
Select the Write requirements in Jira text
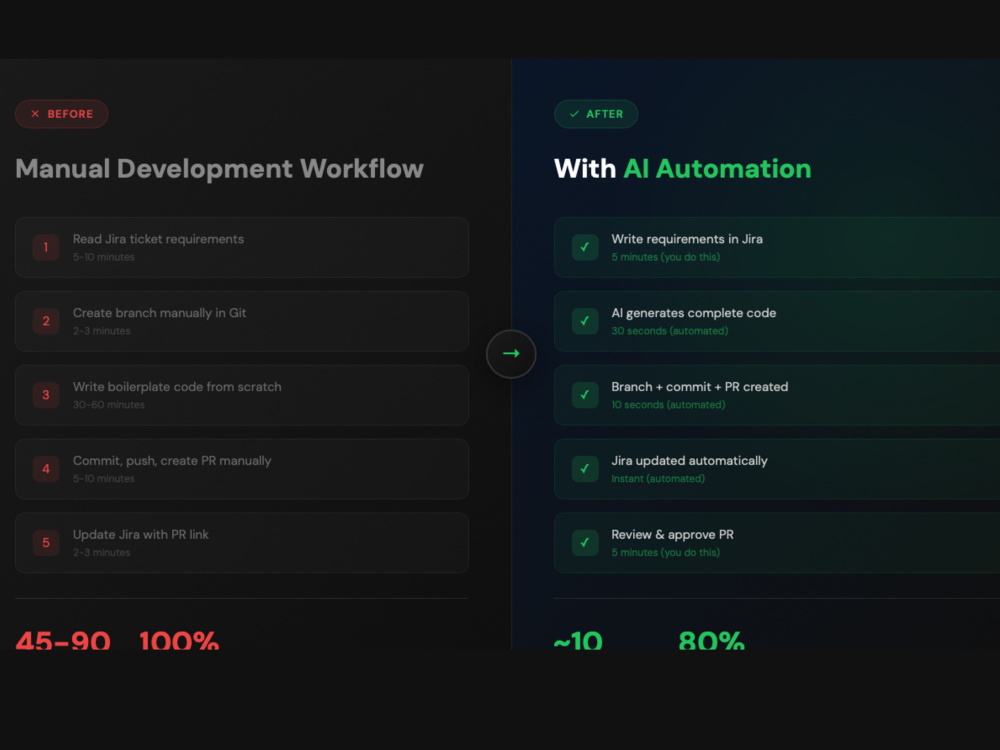687,239
